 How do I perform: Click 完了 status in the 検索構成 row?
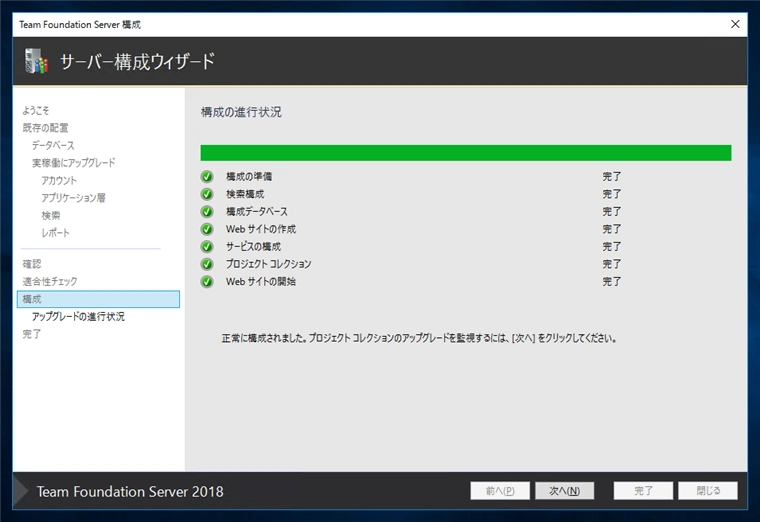[612, 194]
